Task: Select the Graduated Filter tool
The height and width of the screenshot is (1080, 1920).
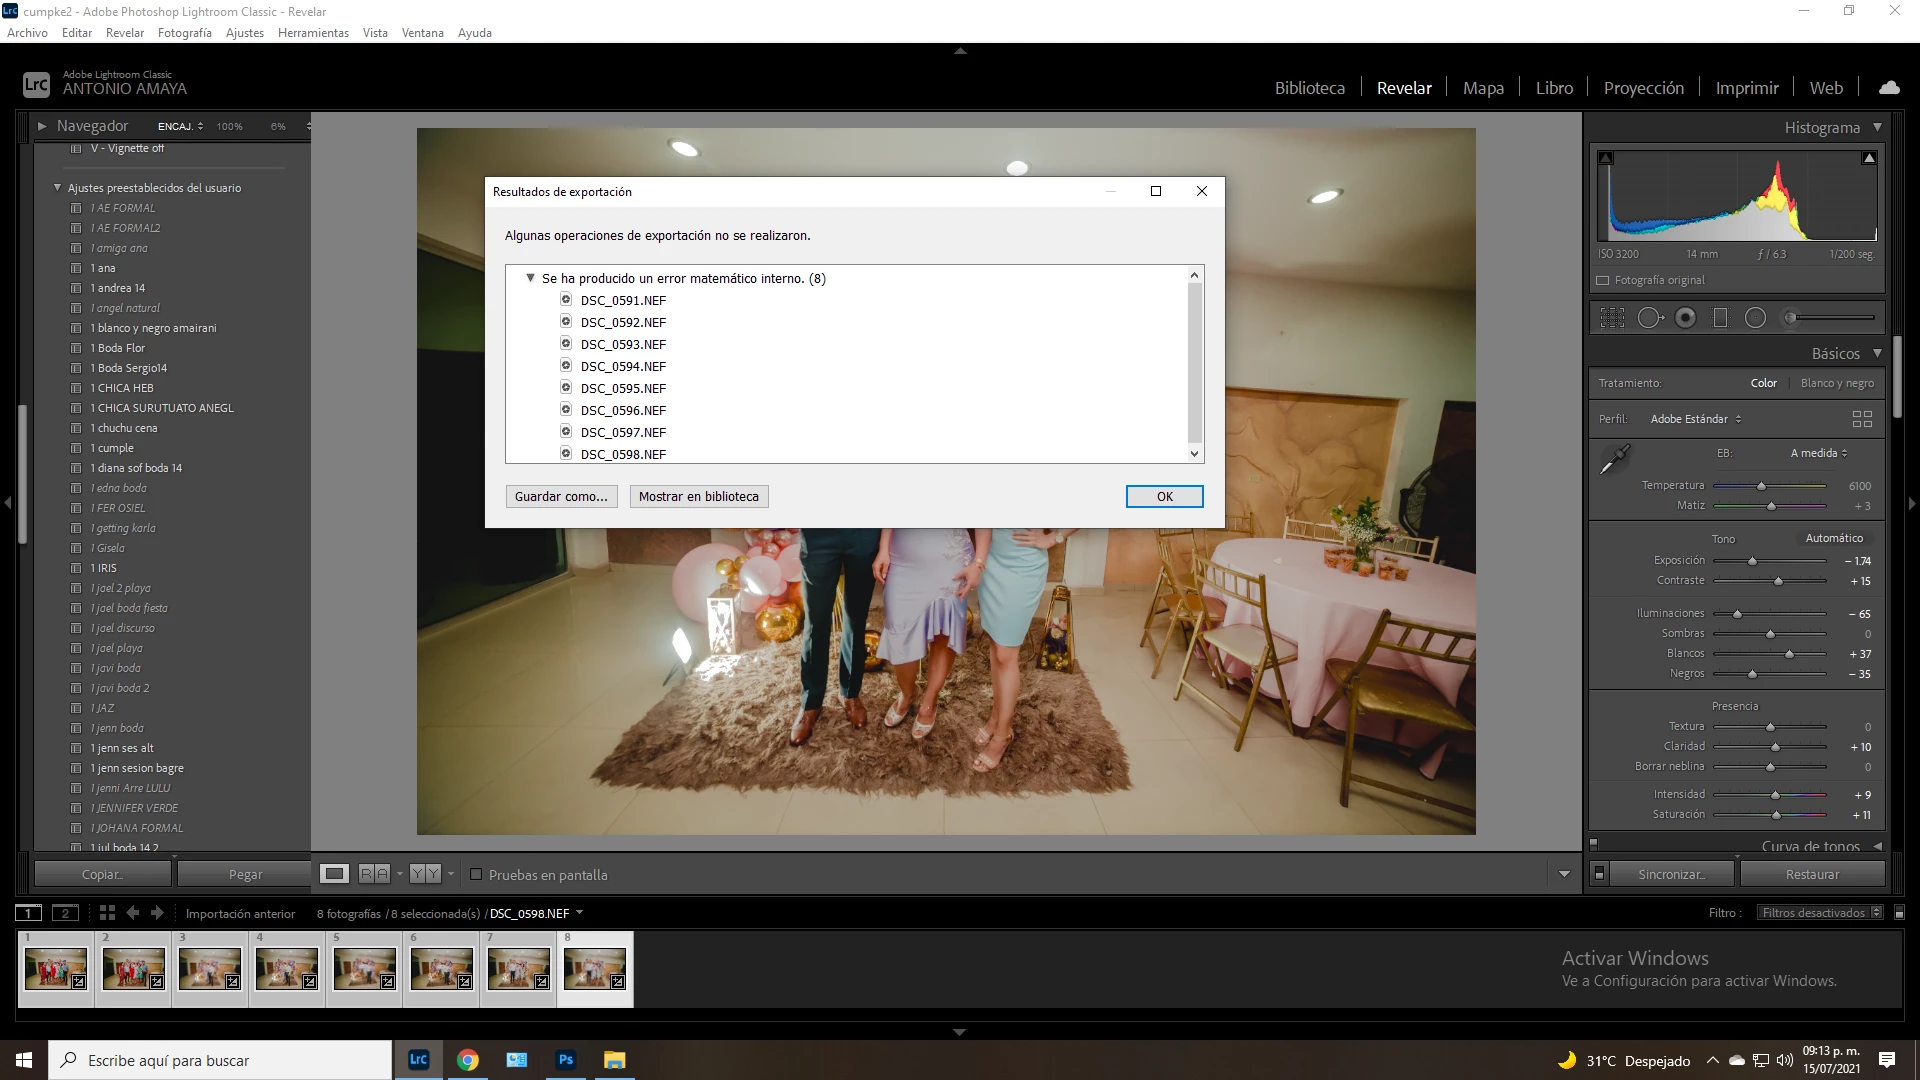Action: point(1720,318)
